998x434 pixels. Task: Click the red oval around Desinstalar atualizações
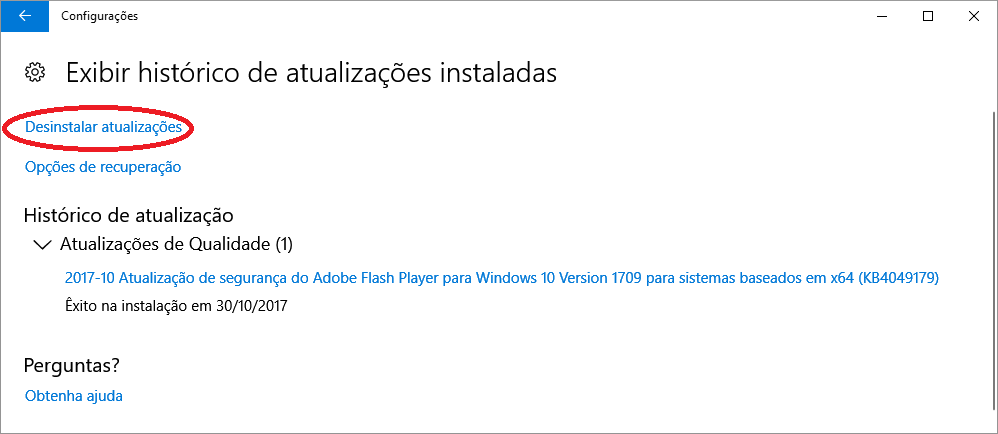(98, 127)
